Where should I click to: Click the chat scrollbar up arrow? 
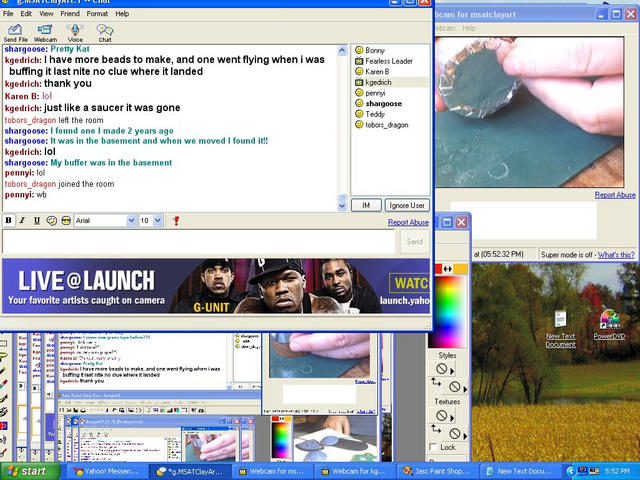tap(342, 50)
